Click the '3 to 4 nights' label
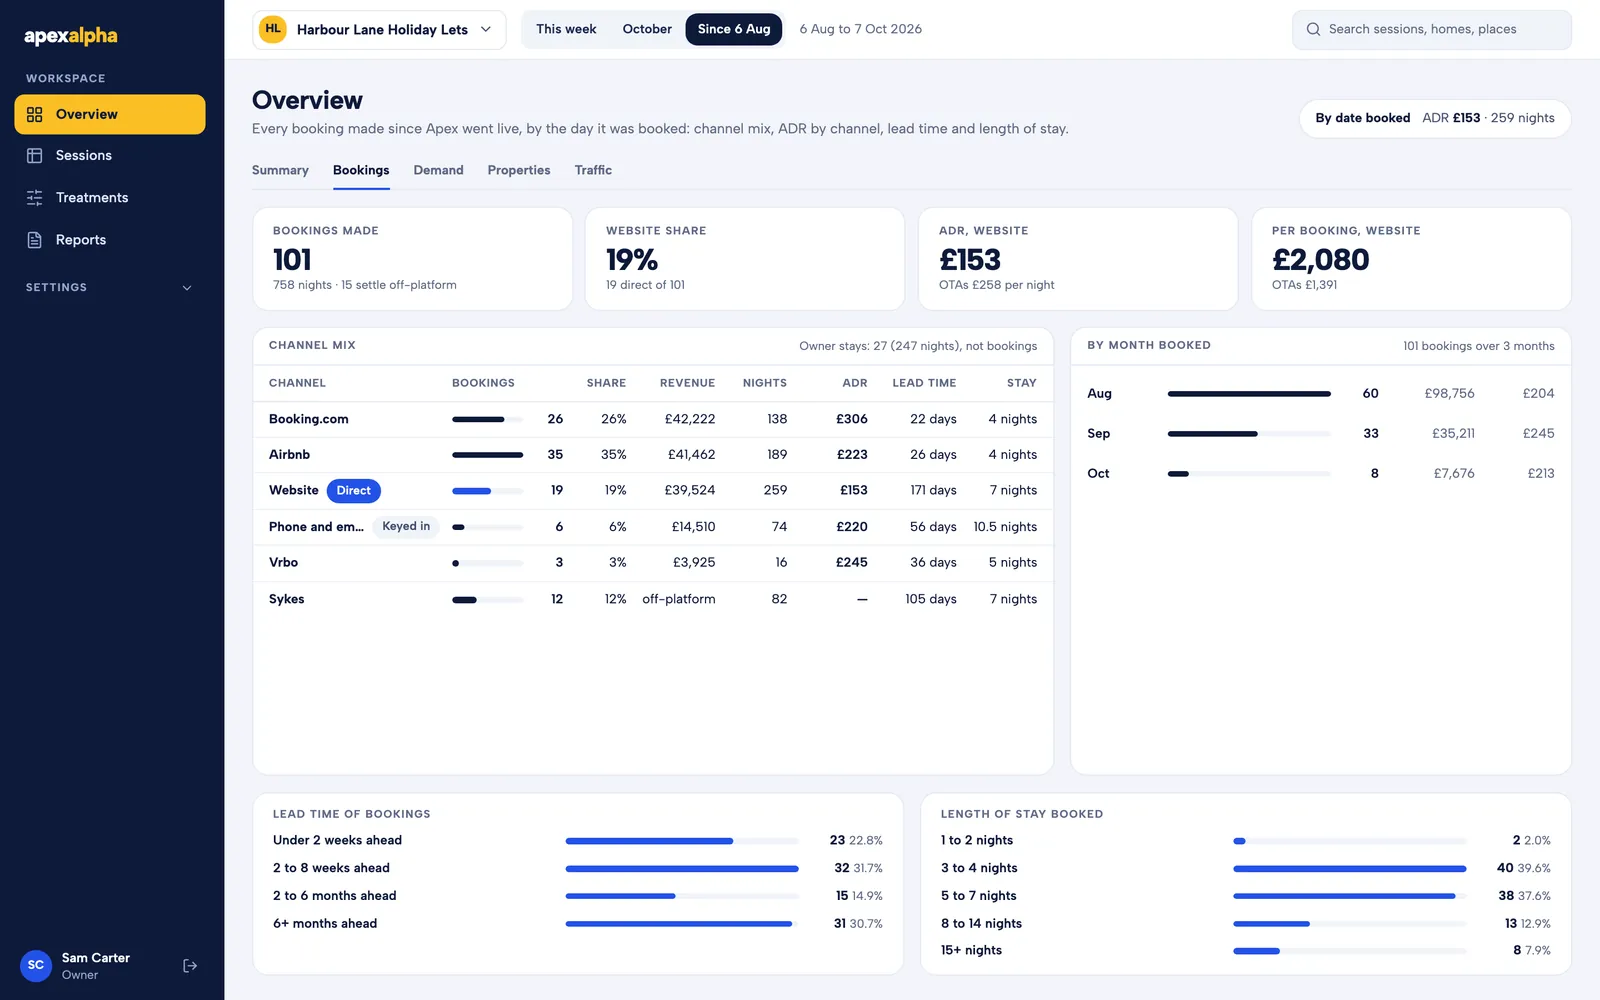1600x1000 pixels. pos(979,868)
